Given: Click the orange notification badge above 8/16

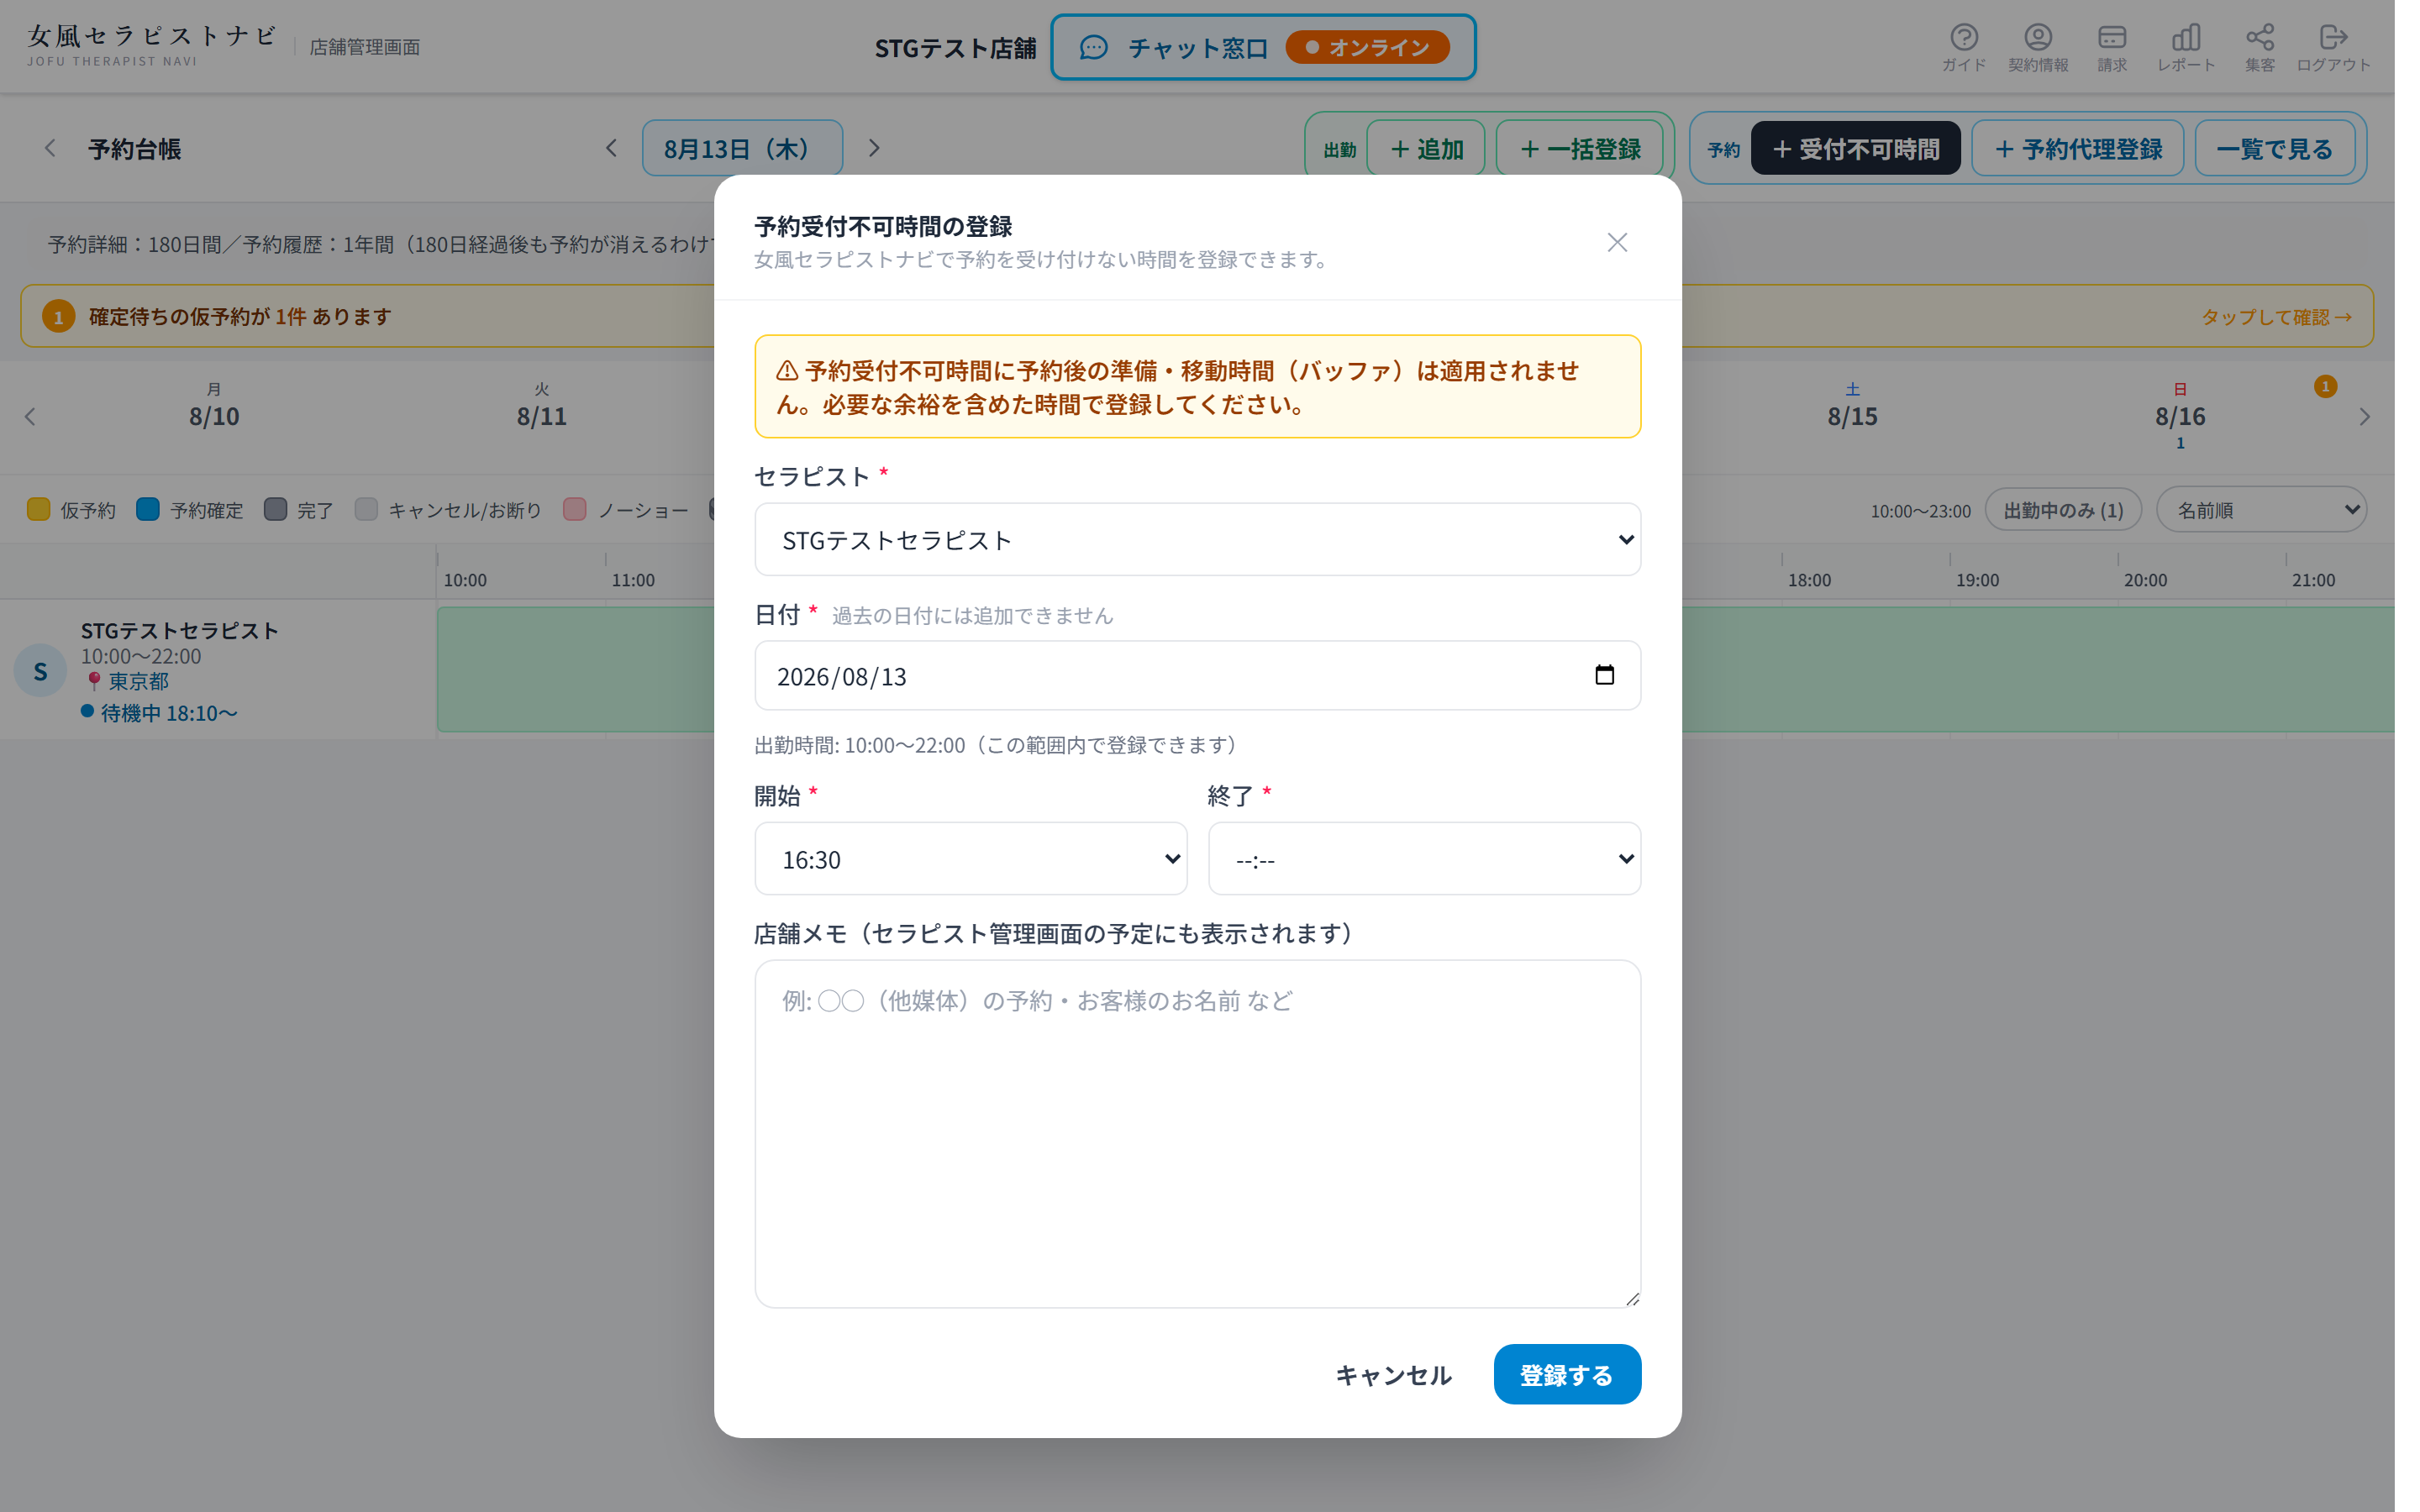Looking at the screenshot, I should (2325, 386).
